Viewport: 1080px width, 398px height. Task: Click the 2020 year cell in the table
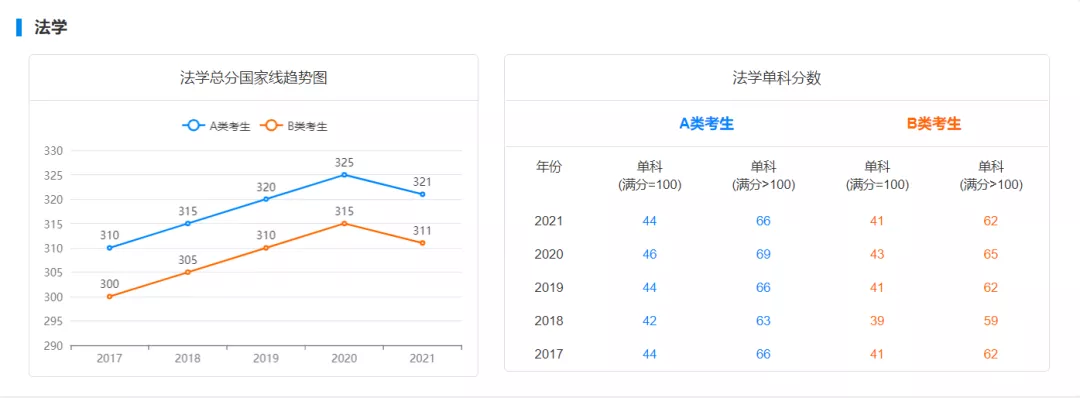[549, 254]
